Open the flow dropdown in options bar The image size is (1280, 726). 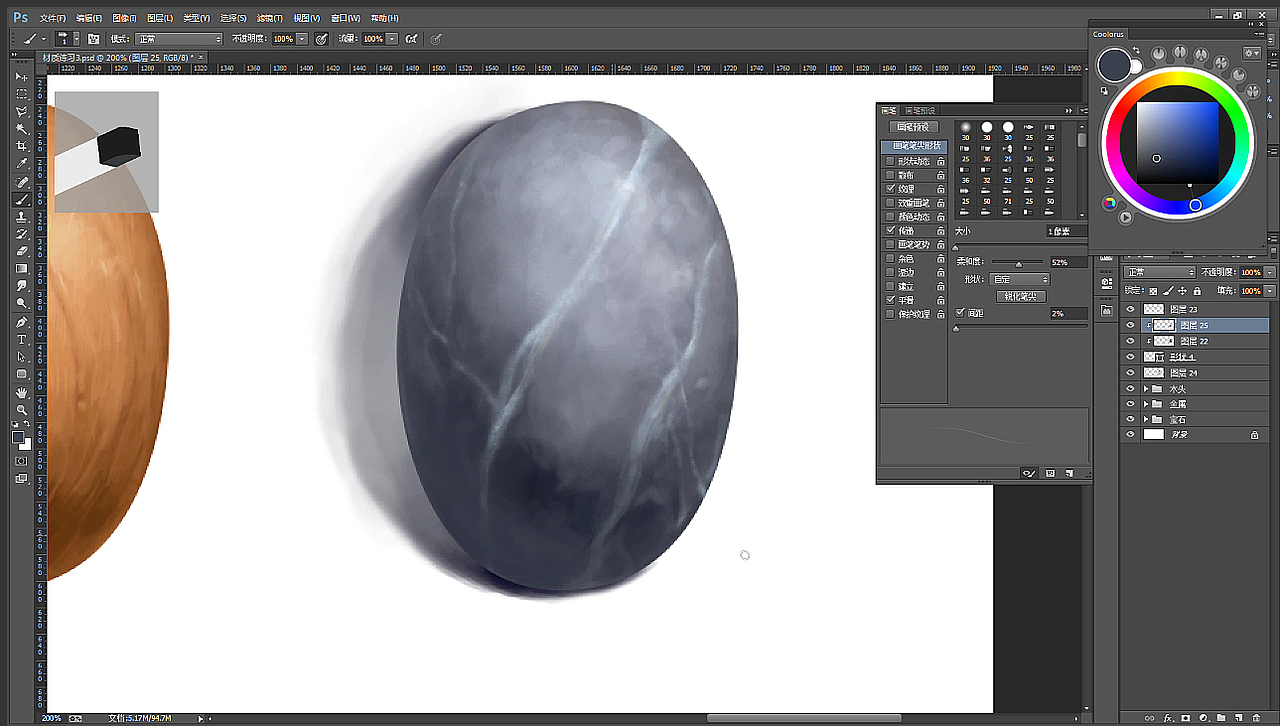coord(392,39)
